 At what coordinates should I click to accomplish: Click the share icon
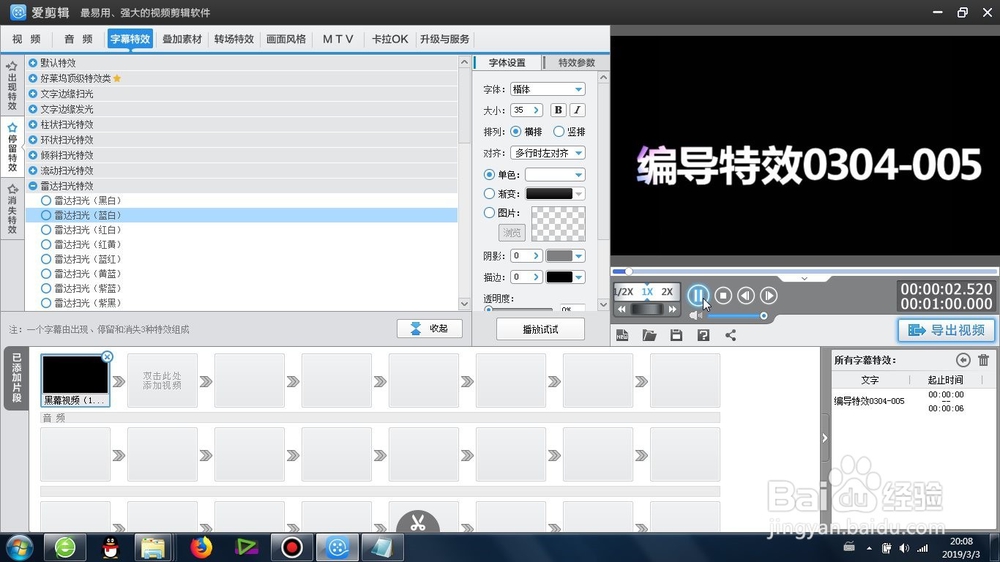coord(731,335)
